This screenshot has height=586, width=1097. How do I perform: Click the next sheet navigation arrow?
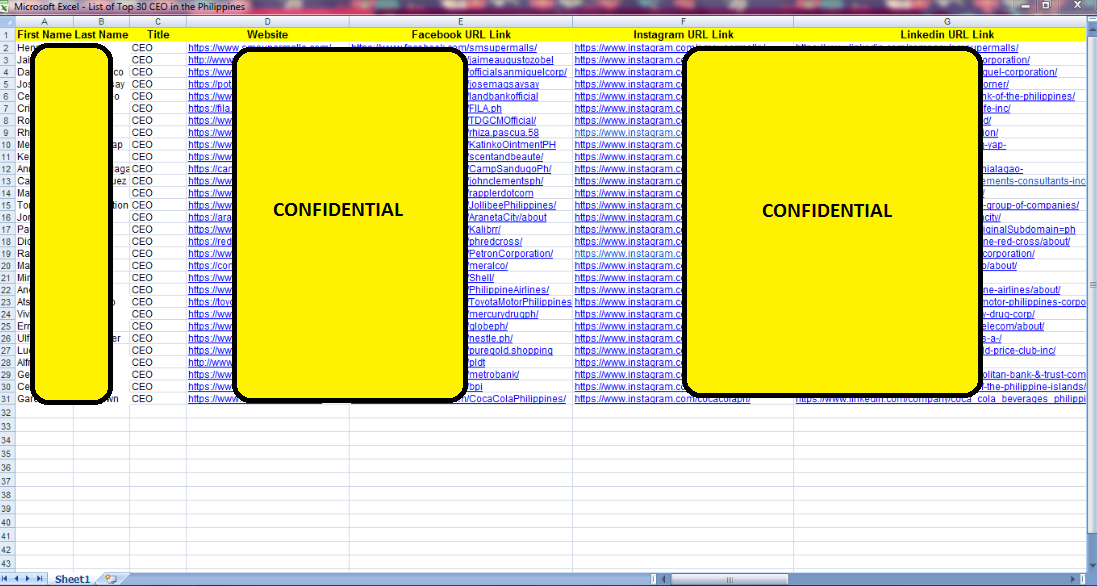(29, 579)
